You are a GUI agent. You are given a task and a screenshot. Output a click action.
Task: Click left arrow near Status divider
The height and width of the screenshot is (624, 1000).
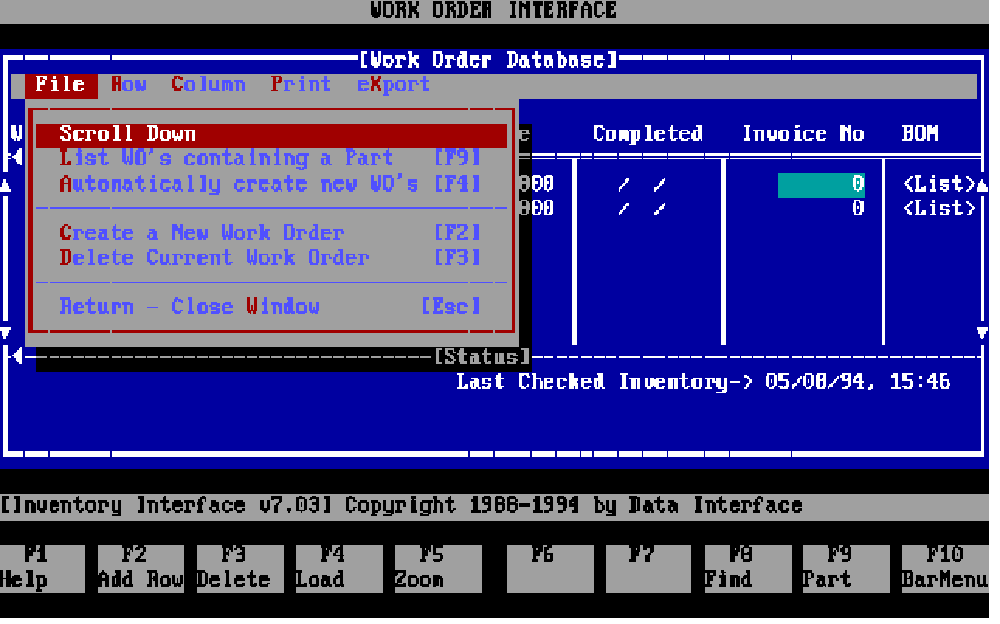[17, 356]
